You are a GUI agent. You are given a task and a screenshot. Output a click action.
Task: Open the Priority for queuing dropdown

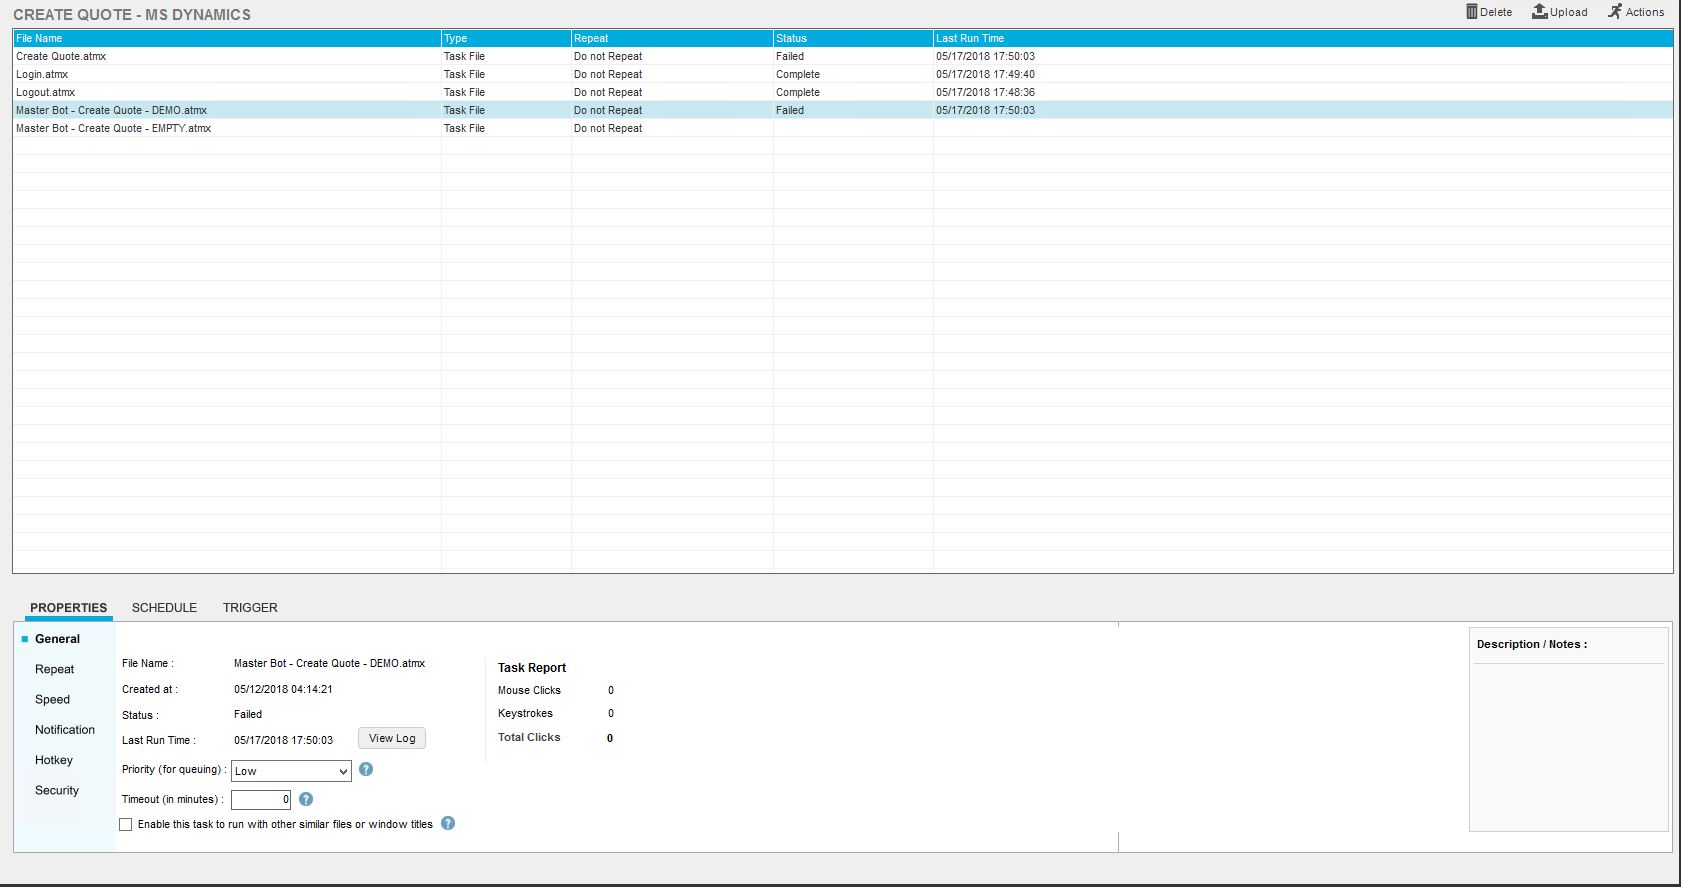291,771
